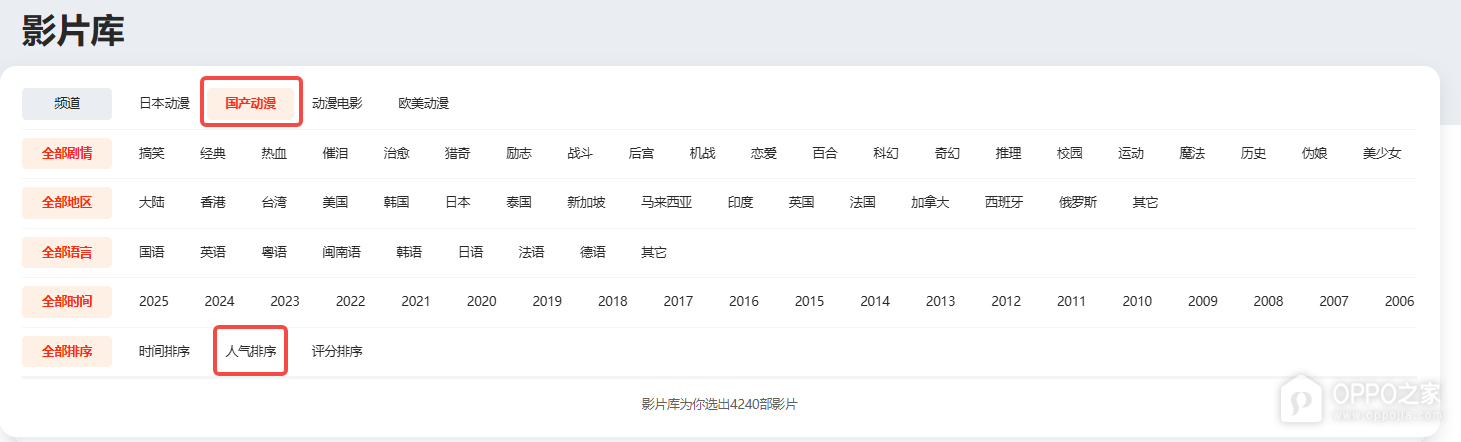The image size is (1461, 442).
Task: Select 全部排序 option
Action: pos(67,351)
